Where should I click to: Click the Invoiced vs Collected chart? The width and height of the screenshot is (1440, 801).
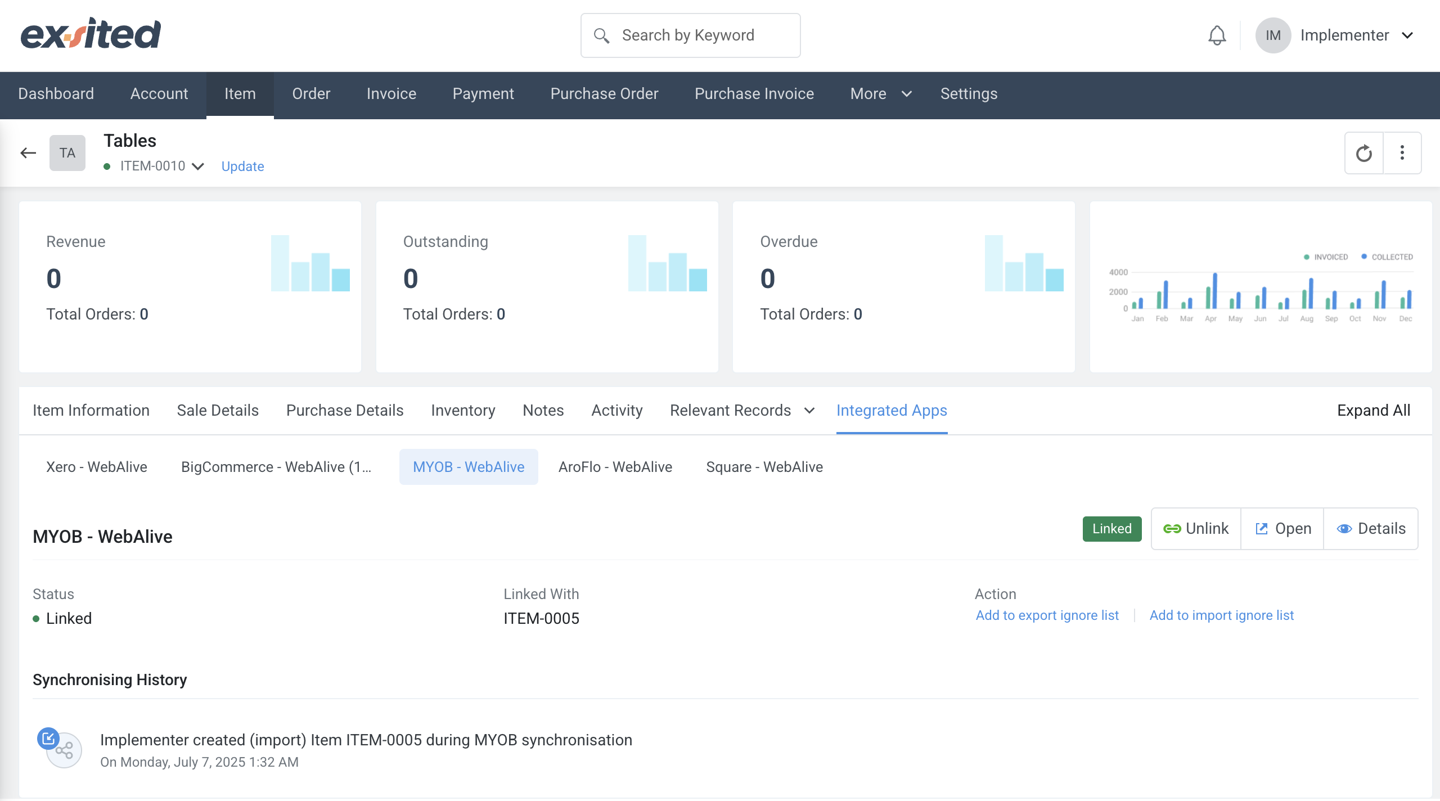tap(1260, 288)
